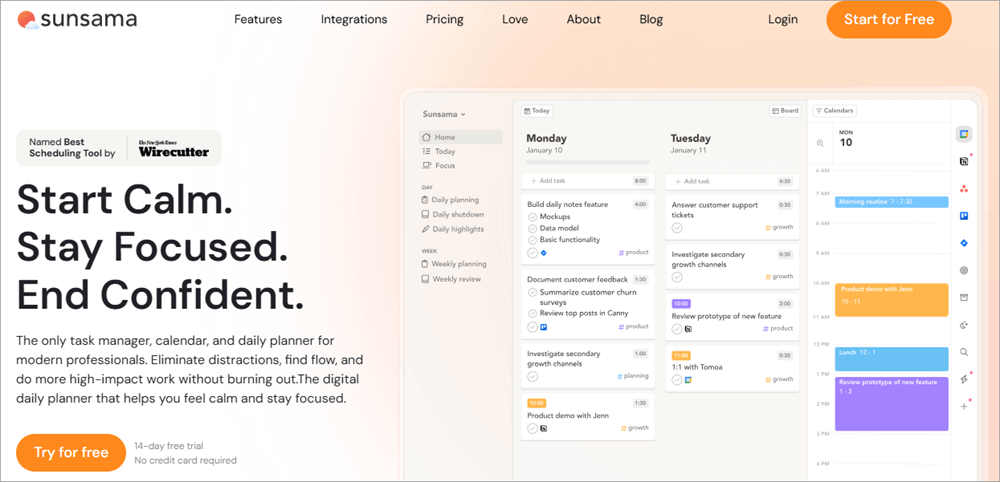The image size is (1000, 483).
Task: Click the #product tag on Build daily notes
Action: click(x=633, y=252)
